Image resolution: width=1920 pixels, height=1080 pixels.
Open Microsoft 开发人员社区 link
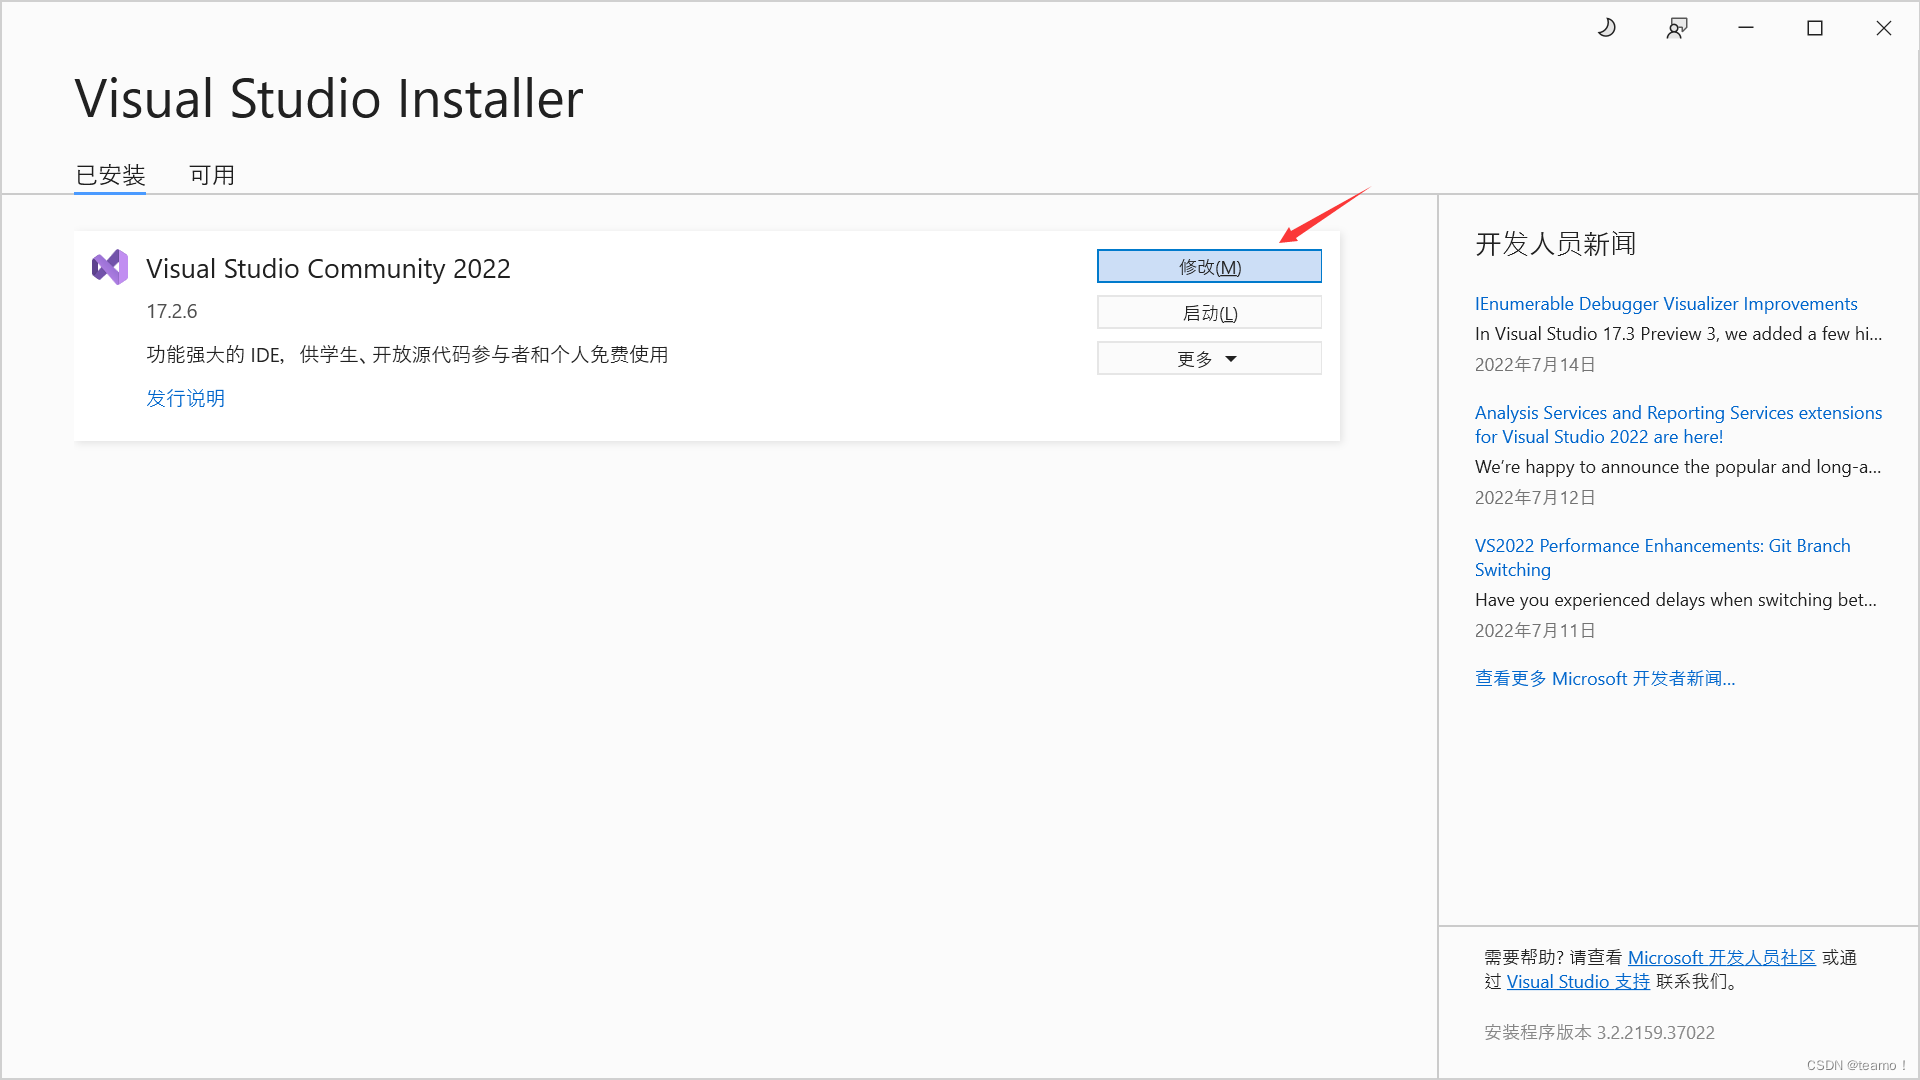1721,958
